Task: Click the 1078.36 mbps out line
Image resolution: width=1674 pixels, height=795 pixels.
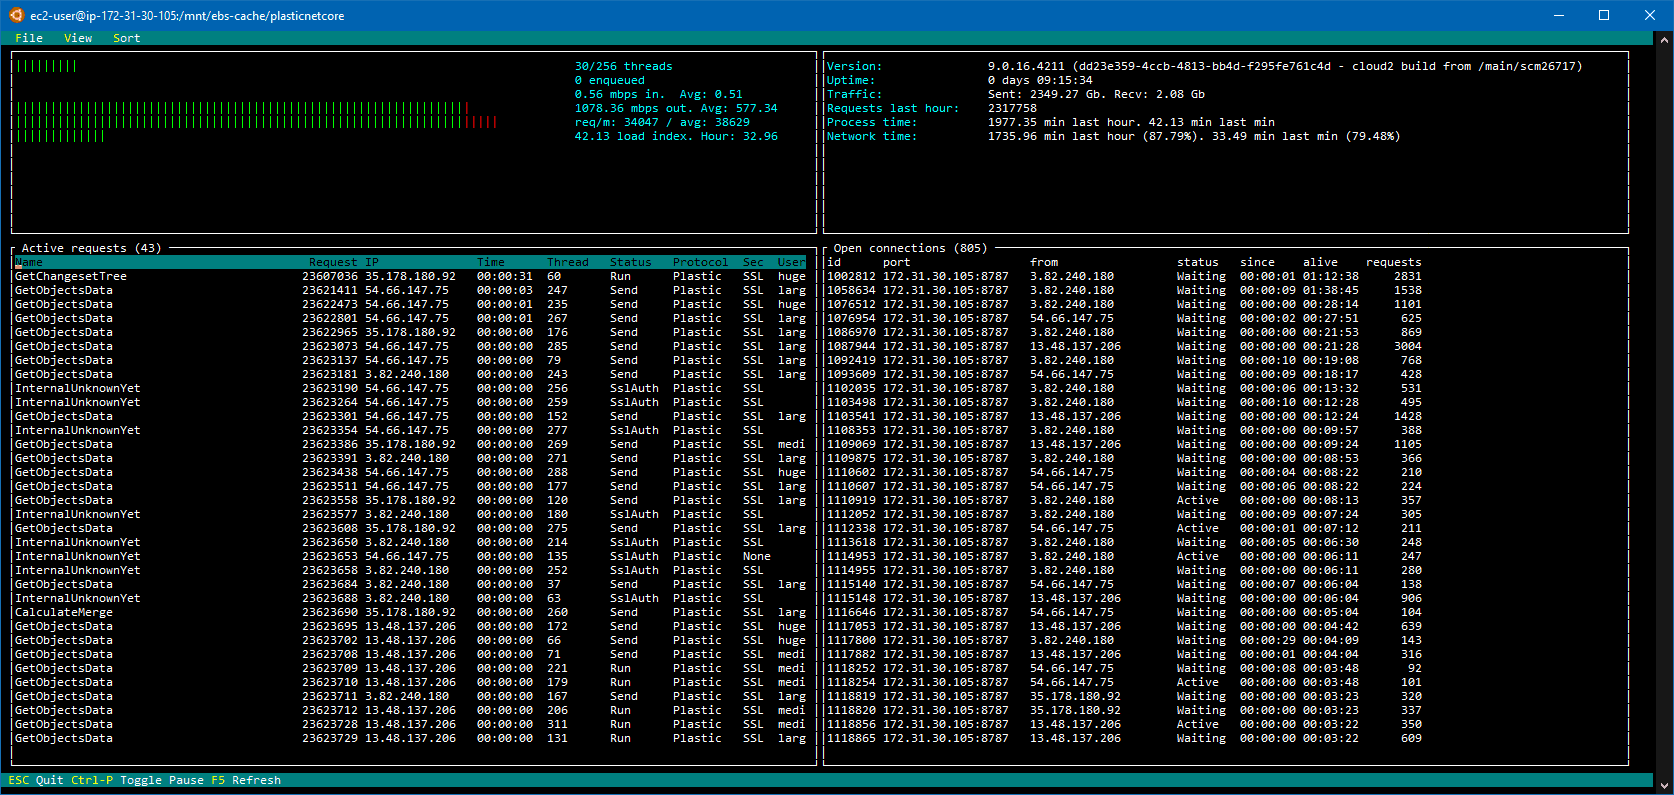Action: coord(676,108)
